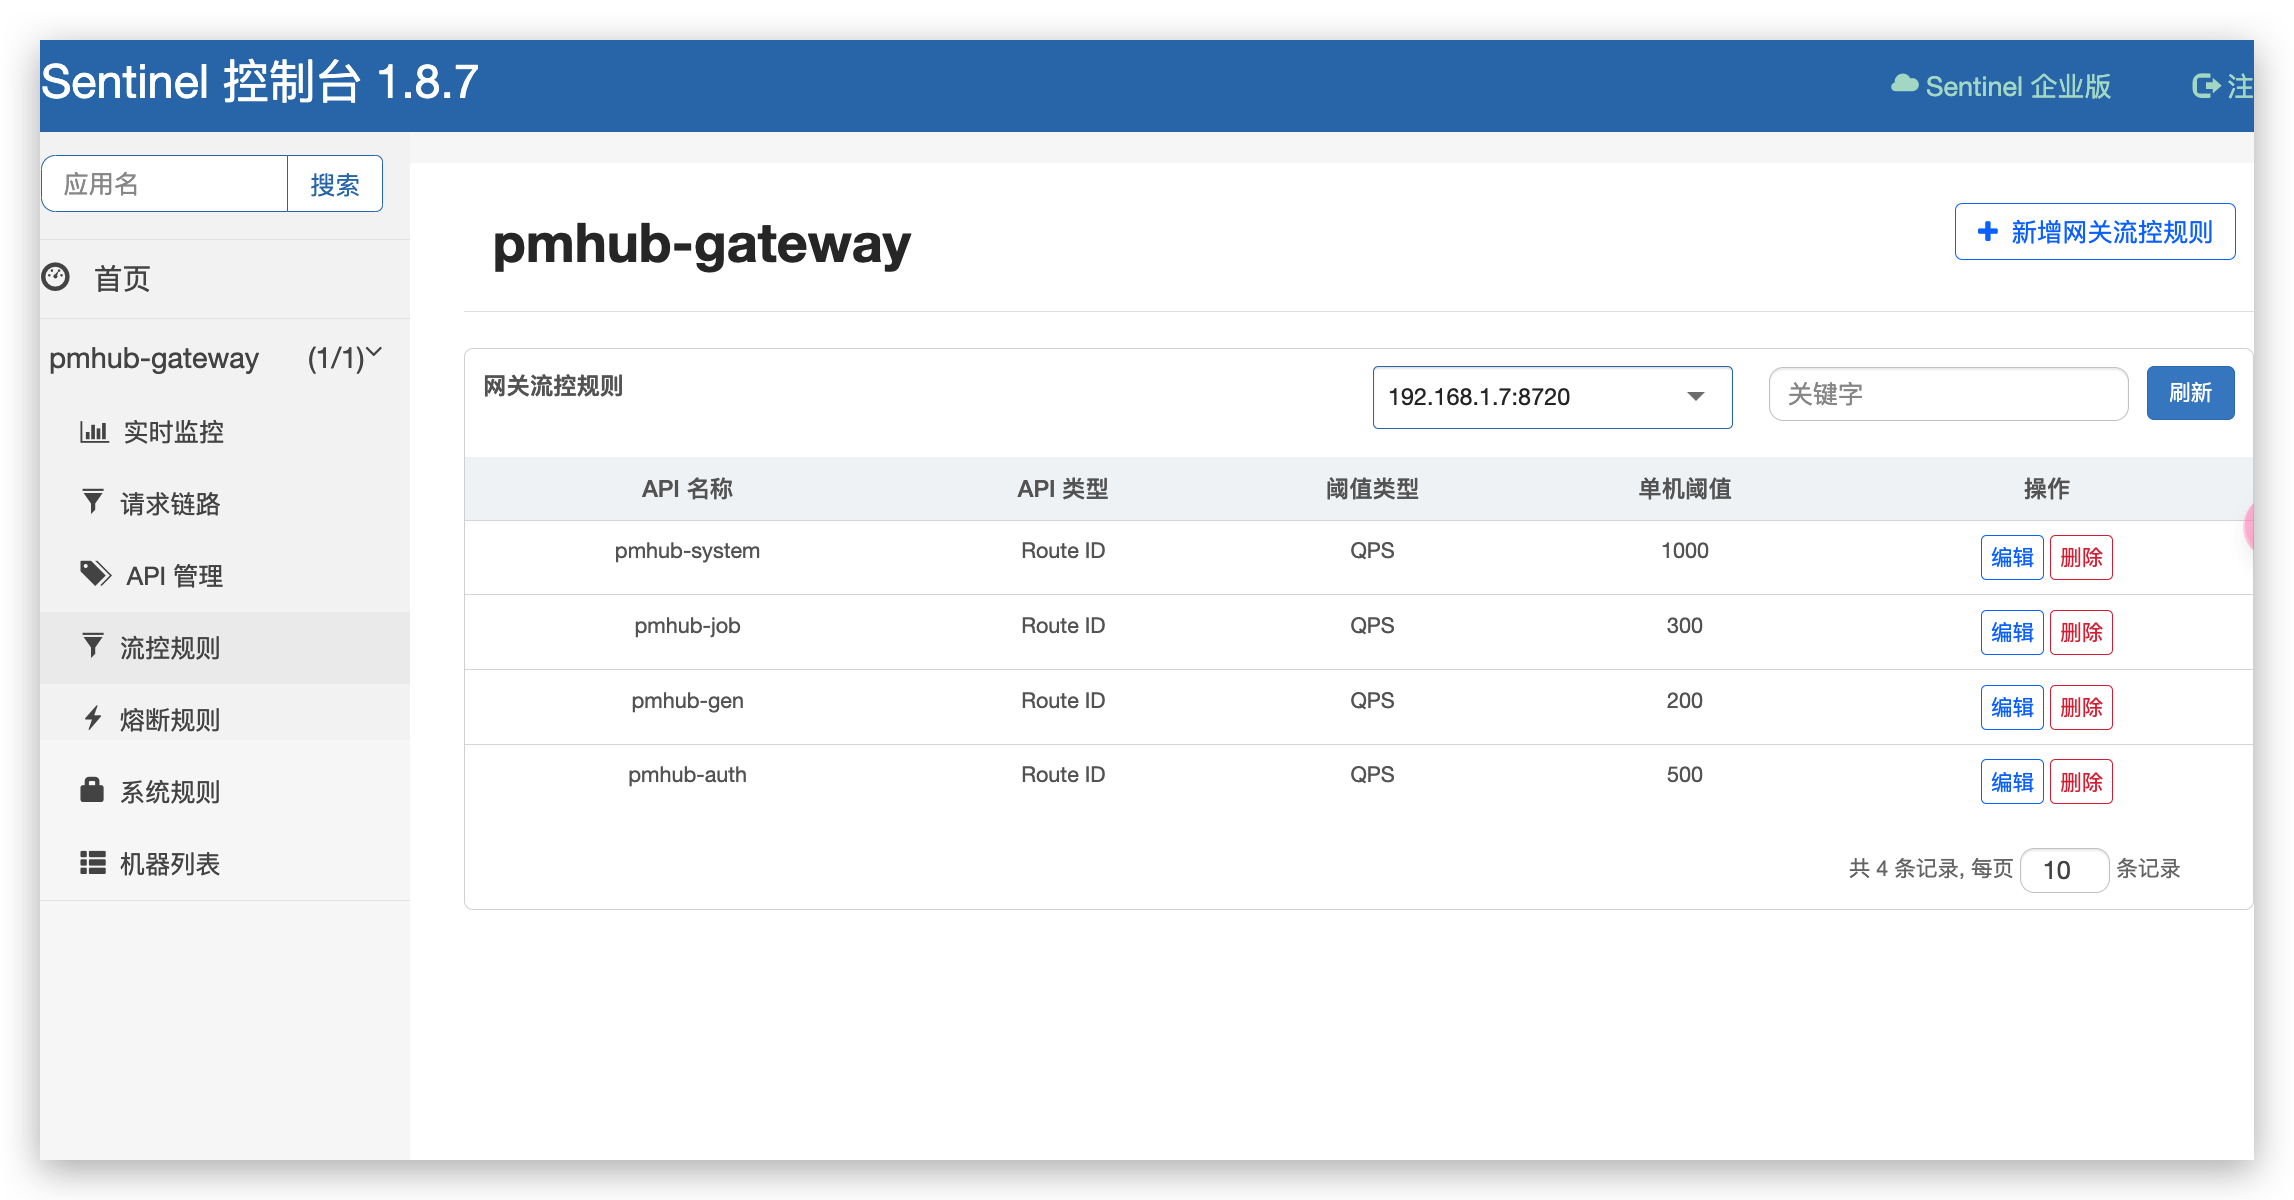Click the logout icon in the header
2294x1200 pixels.
[2206, 86]
